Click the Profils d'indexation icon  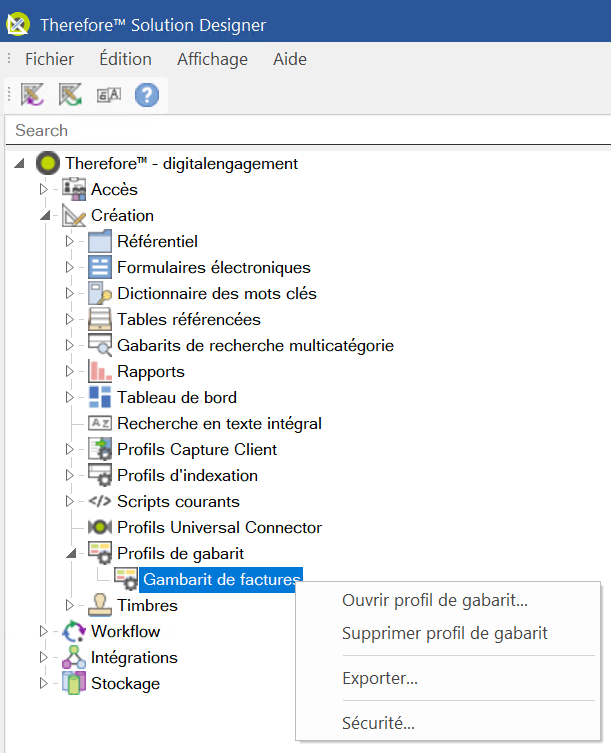point(100,475)
